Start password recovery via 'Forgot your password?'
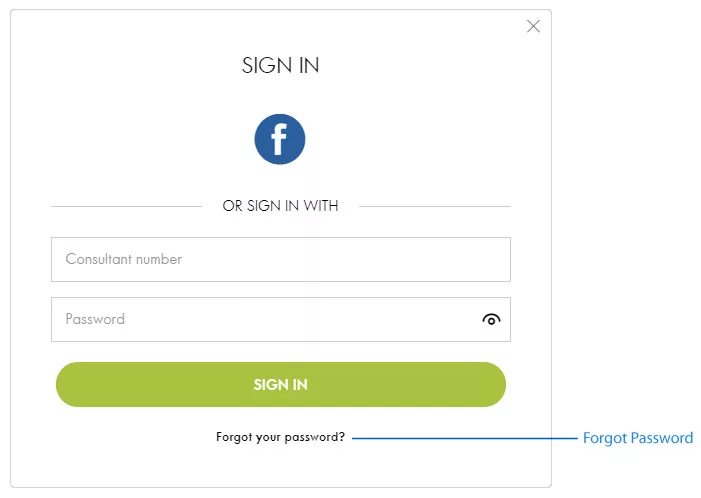This screenshot has width=701, height=498. point(280,437)
